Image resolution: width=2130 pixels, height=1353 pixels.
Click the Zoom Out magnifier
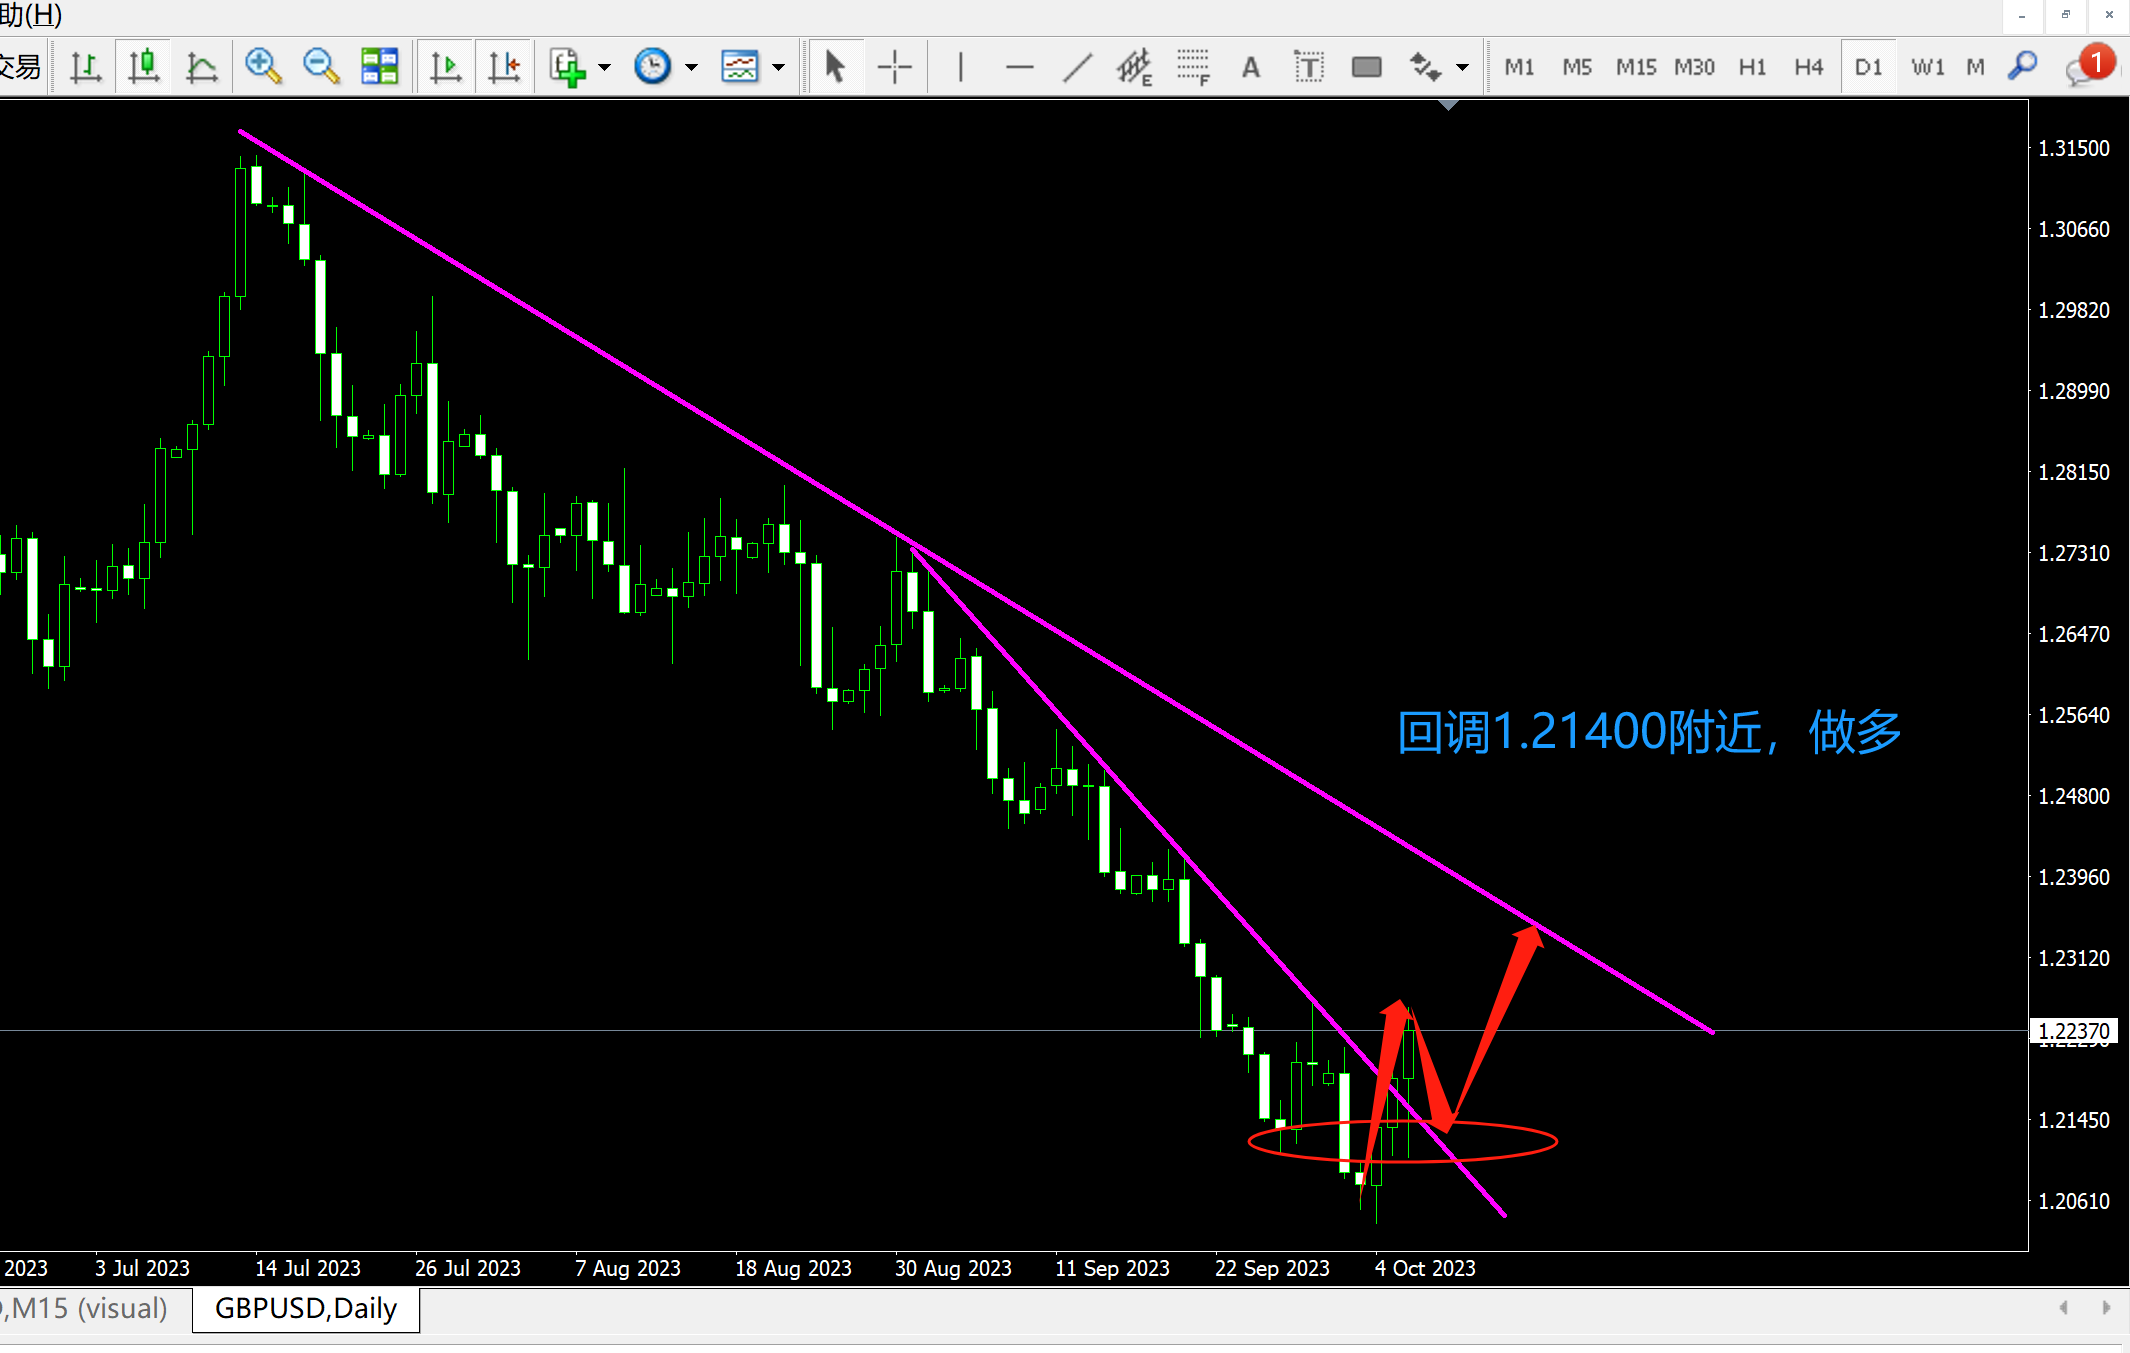(321, 67)
